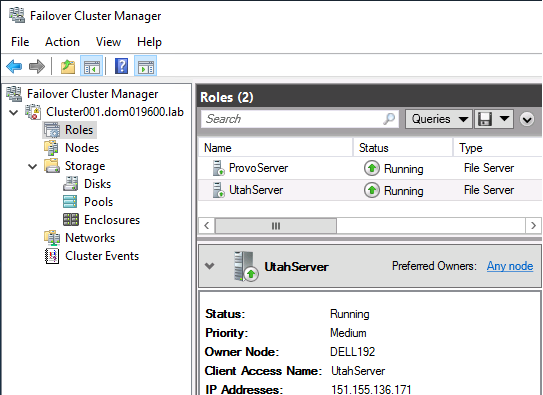This screenshot has width=543, height=395.
Task: Click the roles list horizontal scrollbar thumb
Action: [x=276, y=226]
